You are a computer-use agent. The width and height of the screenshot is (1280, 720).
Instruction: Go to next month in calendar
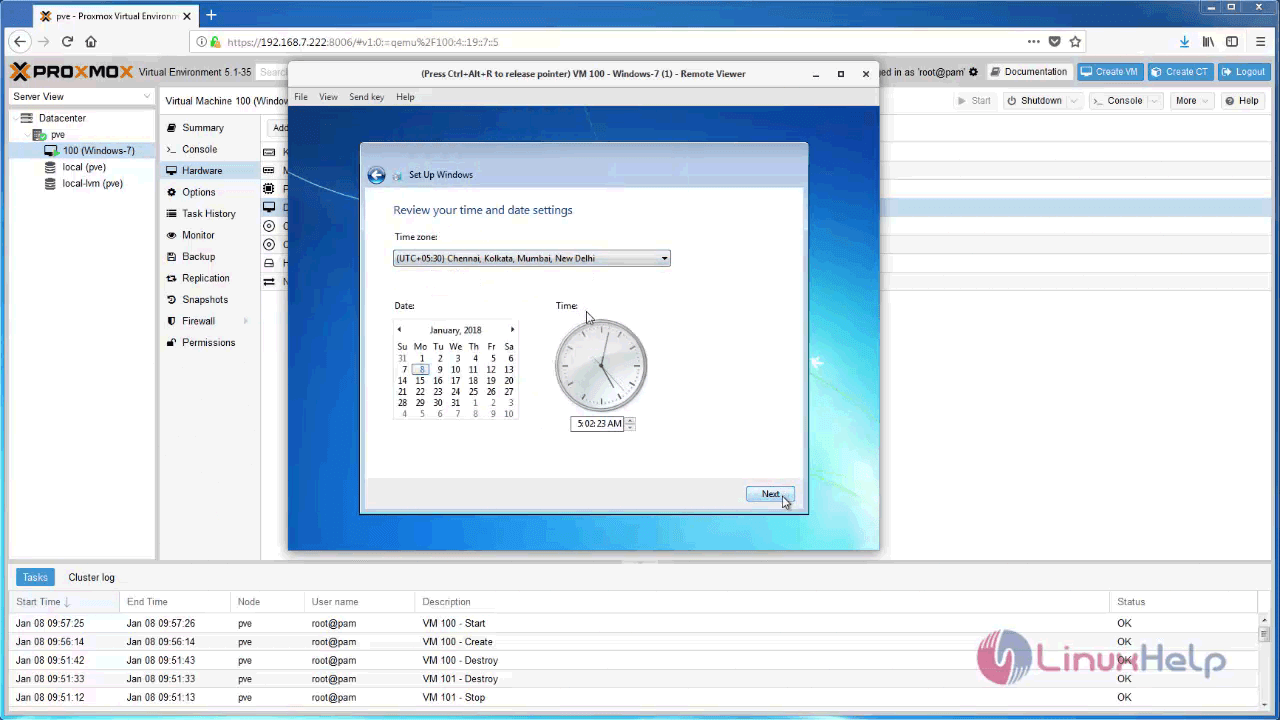click(x=512, y=330)
